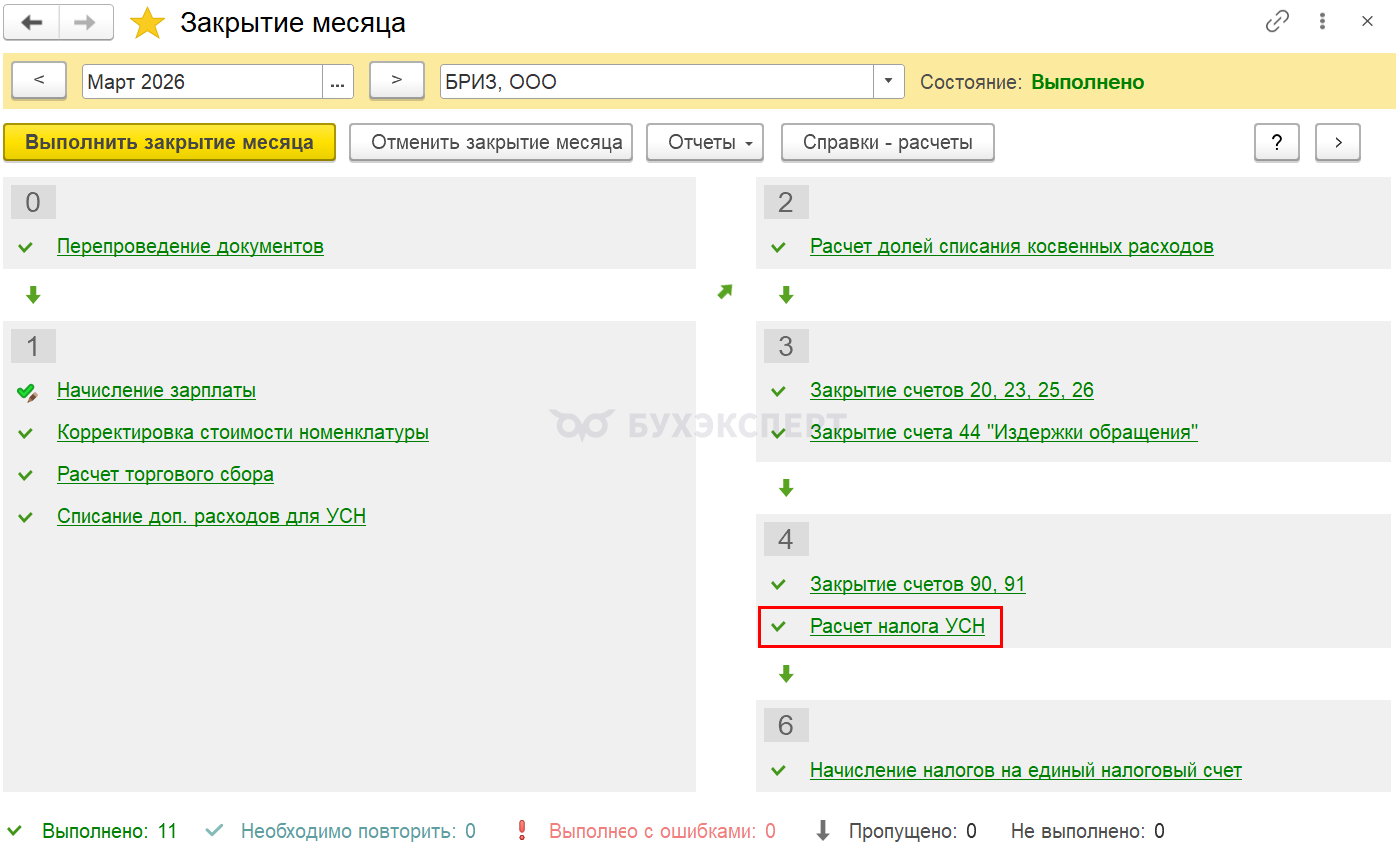Switch to previous month with < button
Viewport: 1396px width, 852px height.
[39, 81]
